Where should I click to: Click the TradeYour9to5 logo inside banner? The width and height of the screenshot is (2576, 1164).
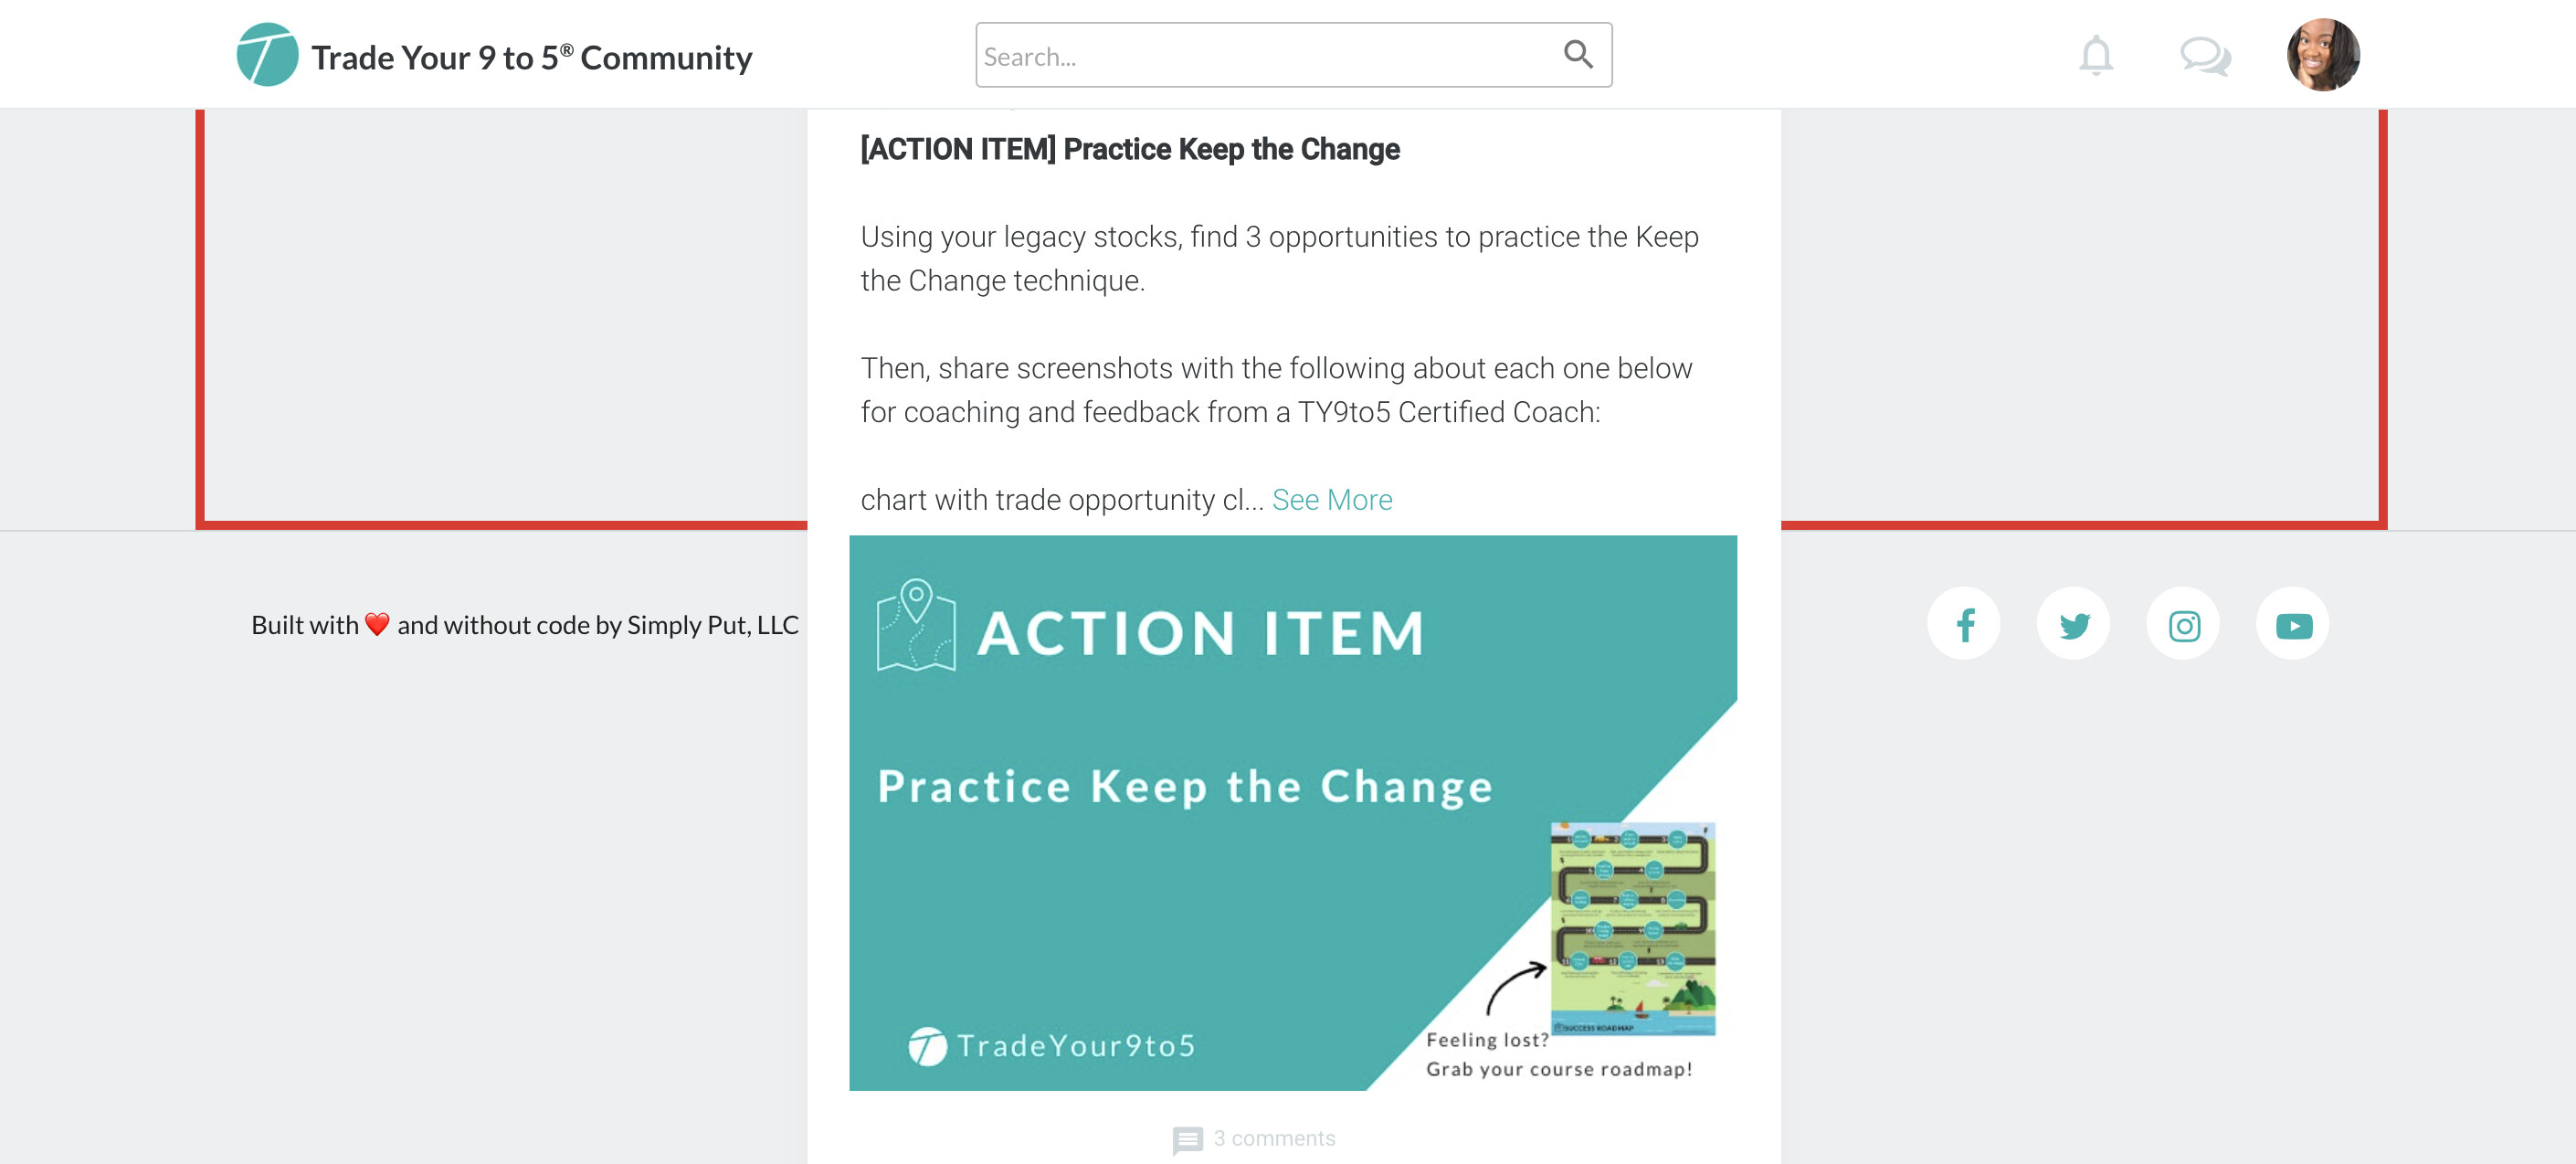pyautogui.click(x=1051, y=1046)
